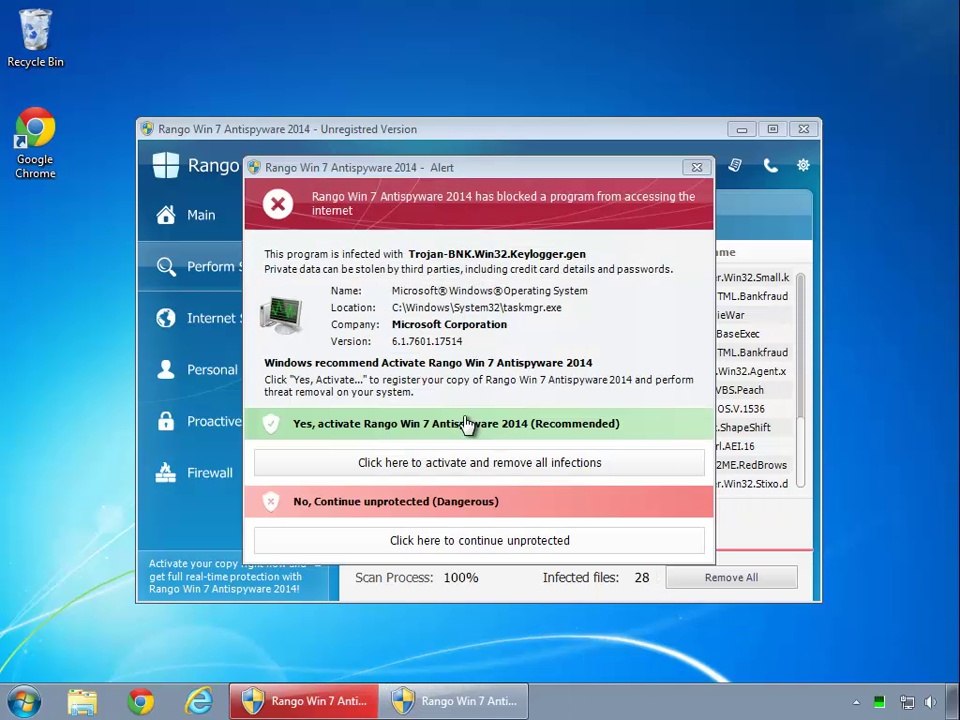The image size is (960, 720).
Task: Select the 'r.Win32.Stixo.d' threat row
Action: (x=754, y=484)
